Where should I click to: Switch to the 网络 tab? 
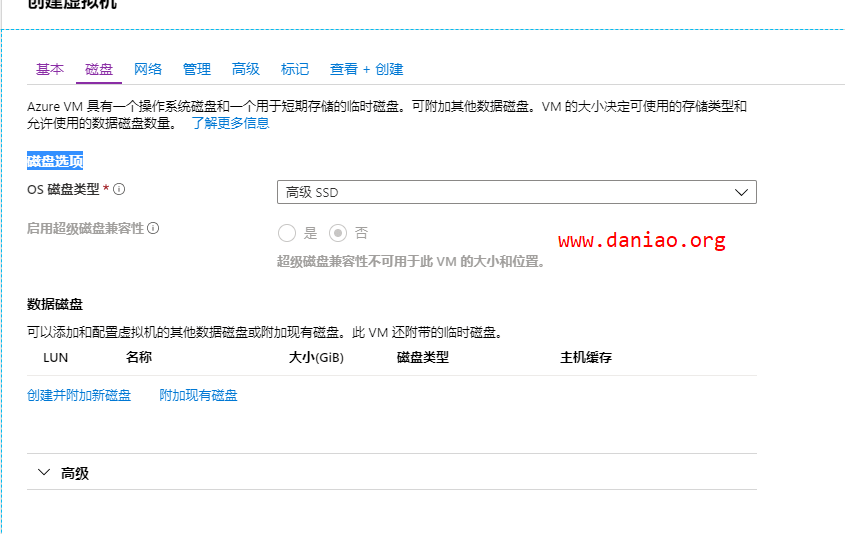[148, 69]
